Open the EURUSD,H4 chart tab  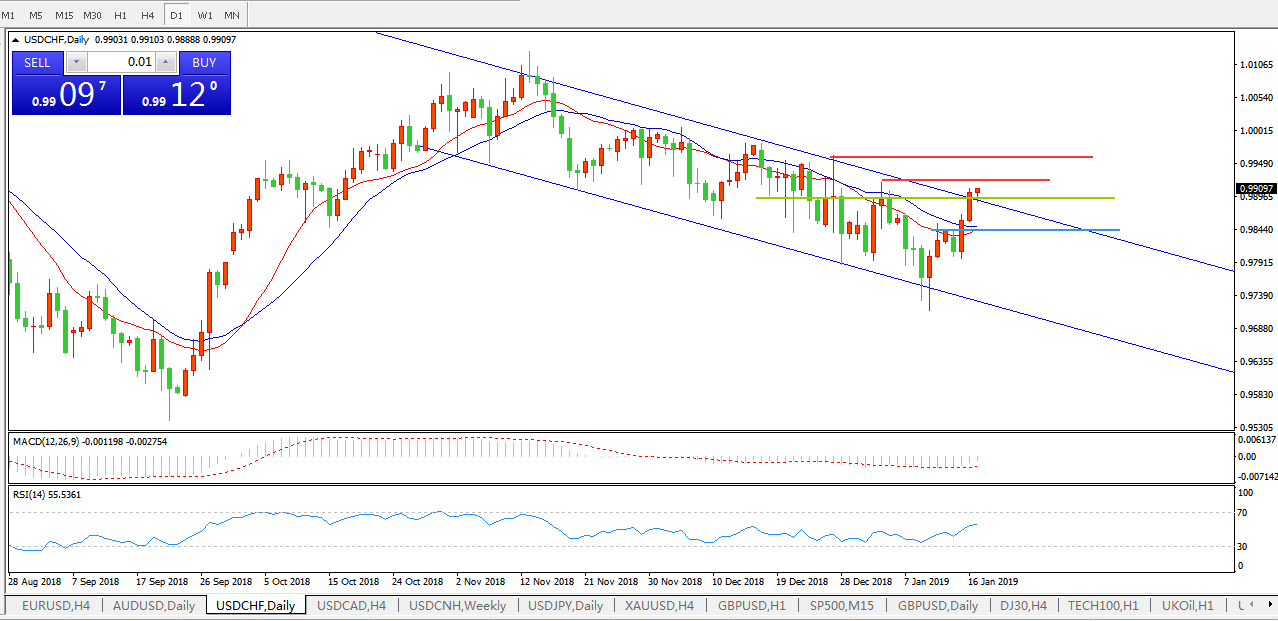click(x=53, y=606)
